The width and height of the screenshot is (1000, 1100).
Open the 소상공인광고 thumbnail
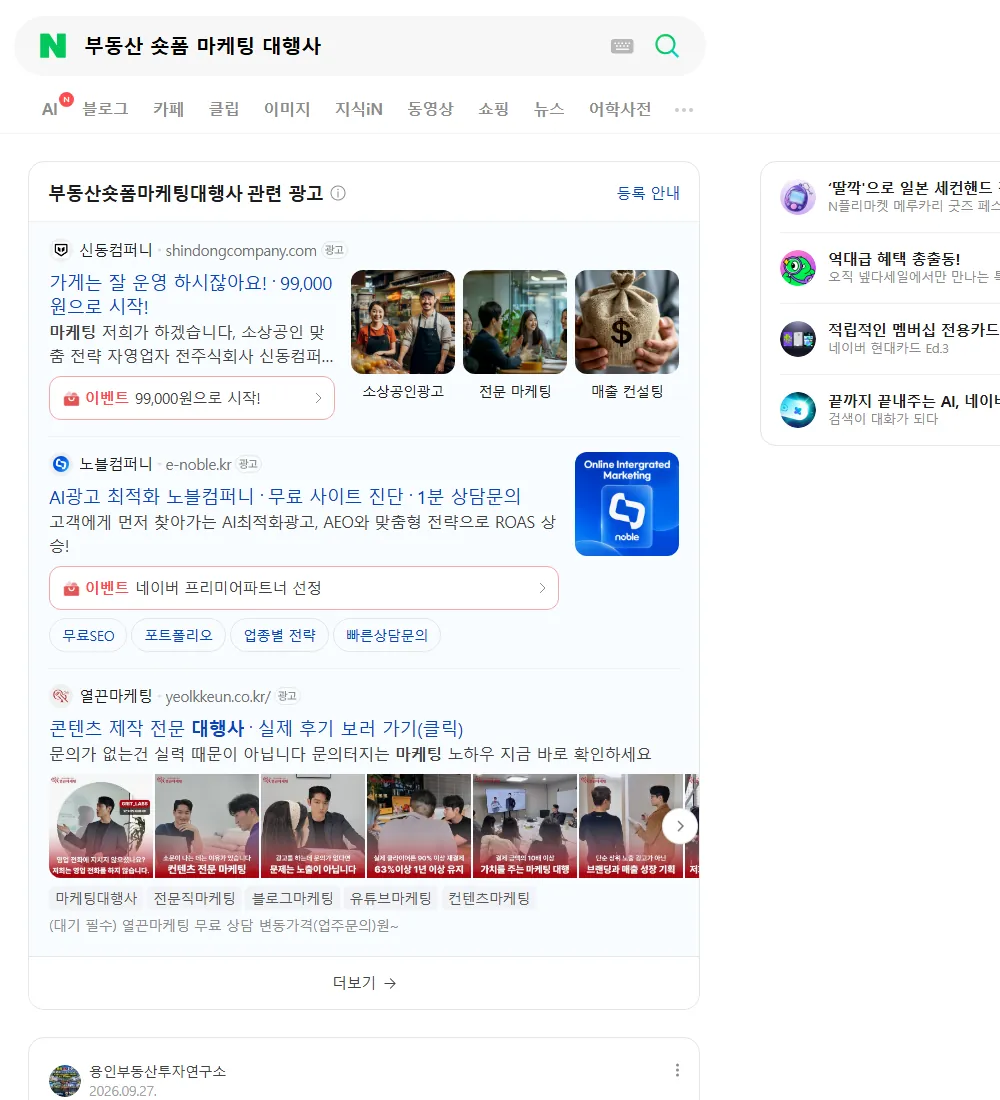tap(403, 322)
